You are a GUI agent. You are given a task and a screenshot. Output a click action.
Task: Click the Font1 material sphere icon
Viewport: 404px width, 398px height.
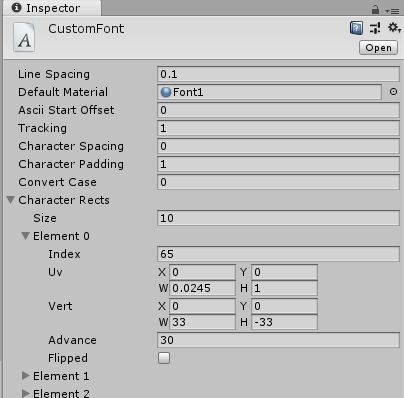pyautogui.click(x=166, y=92)
